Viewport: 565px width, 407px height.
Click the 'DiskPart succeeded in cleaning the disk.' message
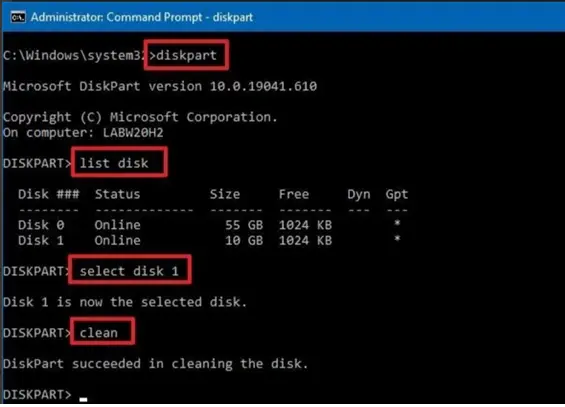[156, 363]
